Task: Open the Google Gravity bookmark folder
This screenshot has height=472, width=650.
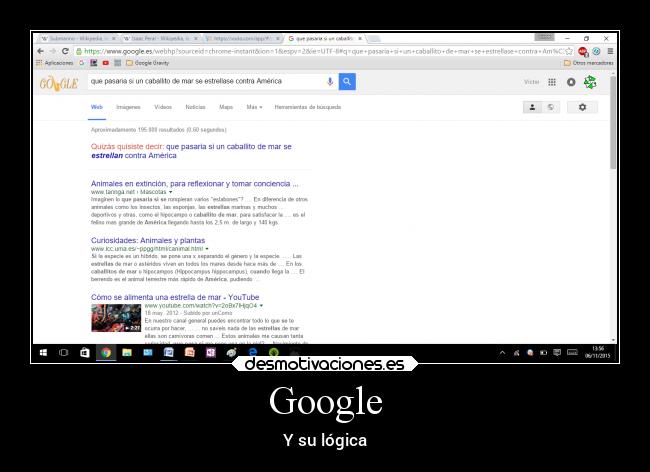Action: click(x=147, y=63)
